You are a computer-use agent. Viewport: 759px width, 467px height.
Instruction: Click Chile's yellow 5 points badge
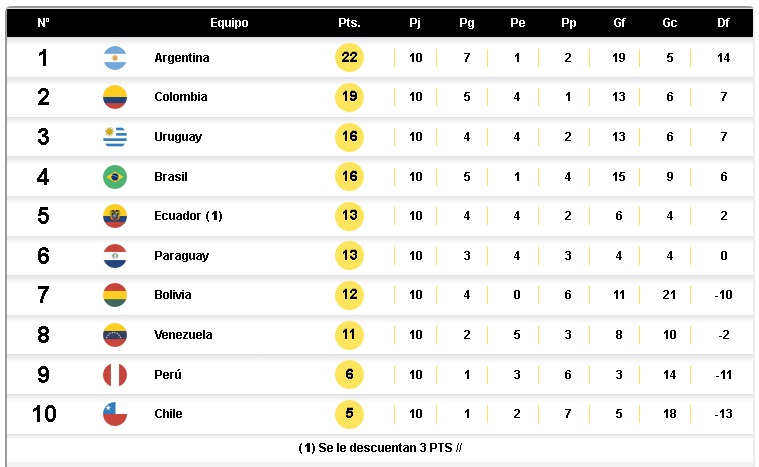click(349, 414)
